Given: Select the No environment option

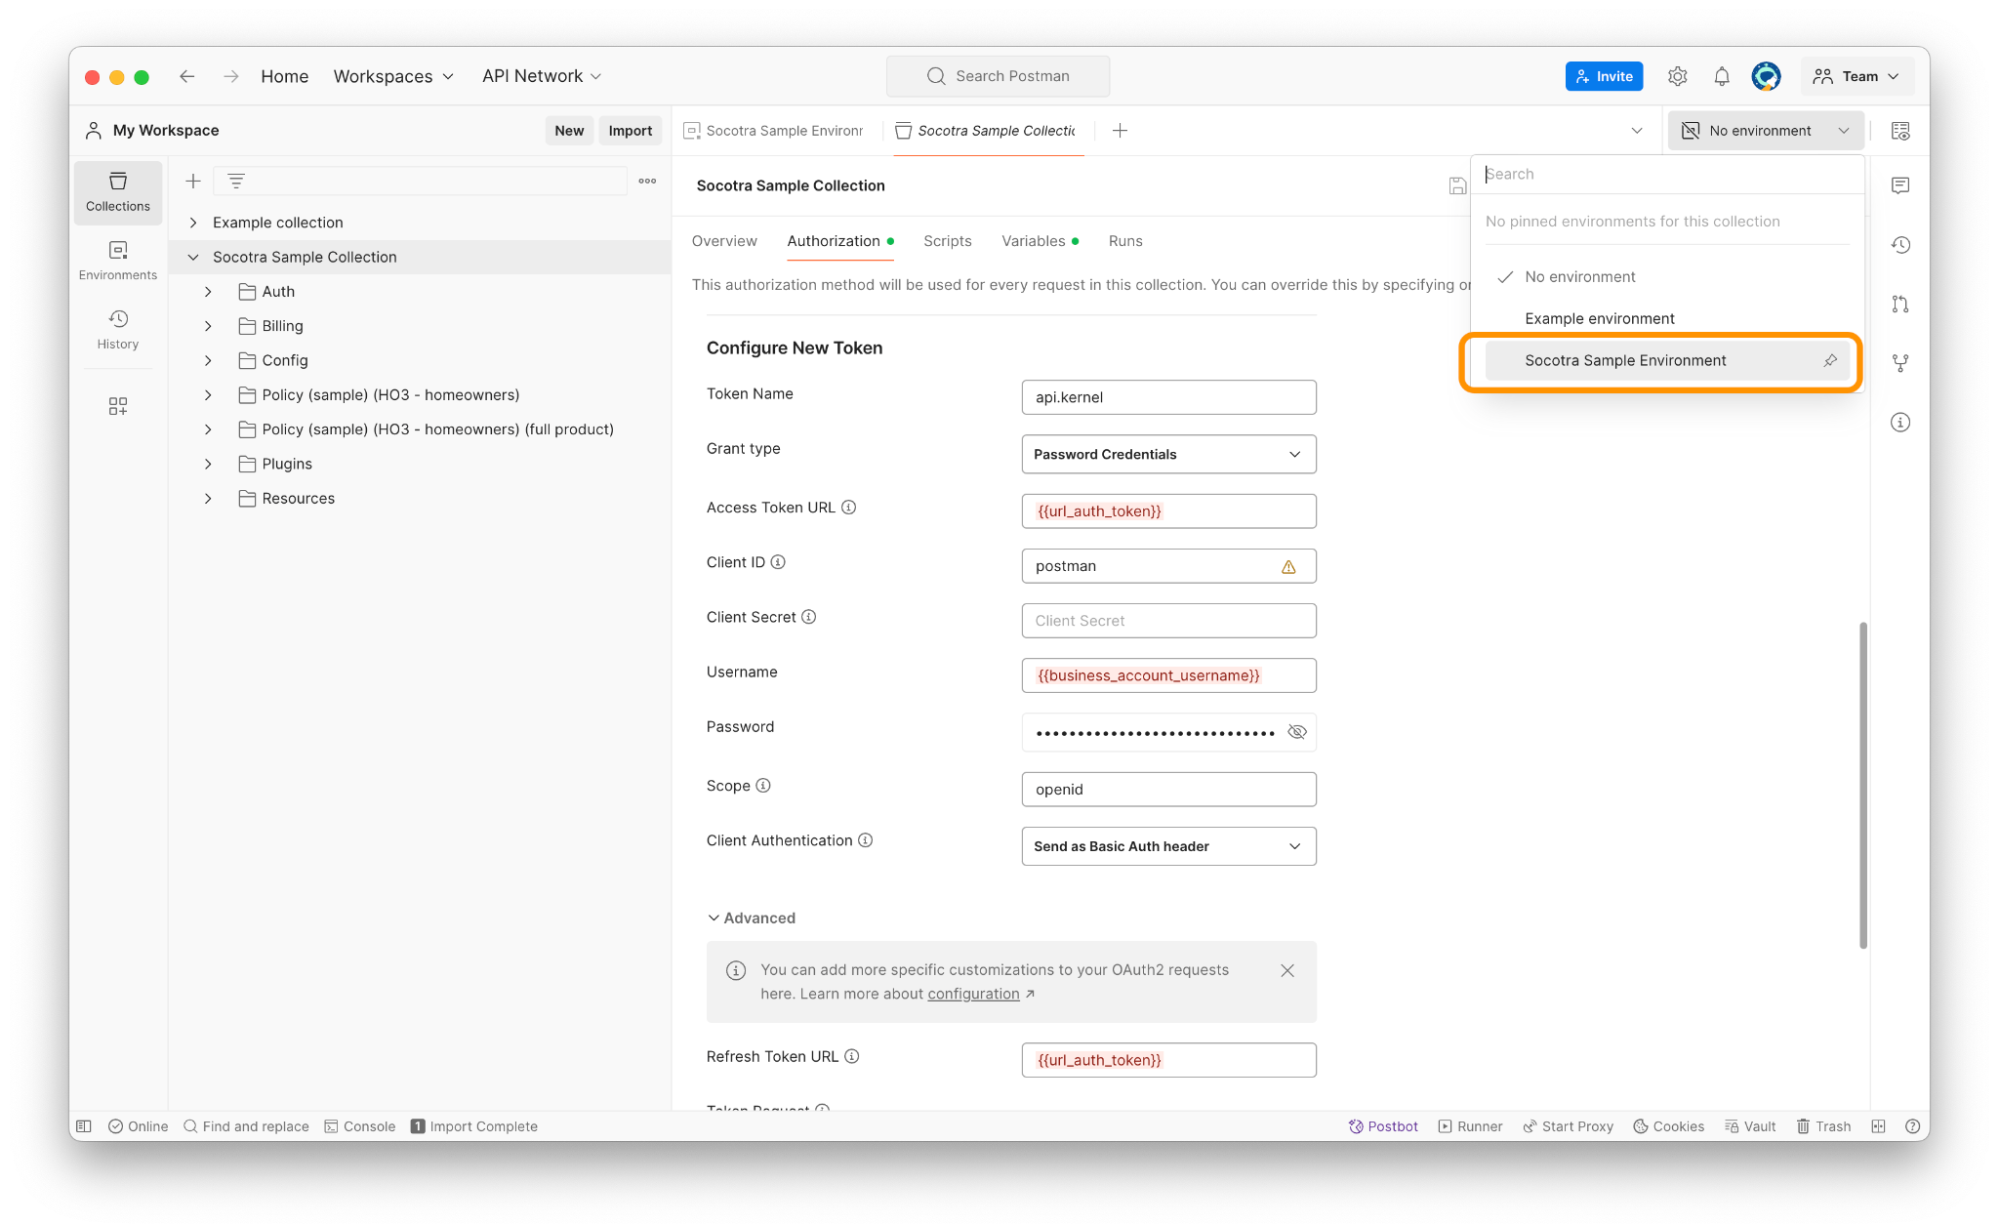Looking at the screenshot, I should (x=1579, y=277).
